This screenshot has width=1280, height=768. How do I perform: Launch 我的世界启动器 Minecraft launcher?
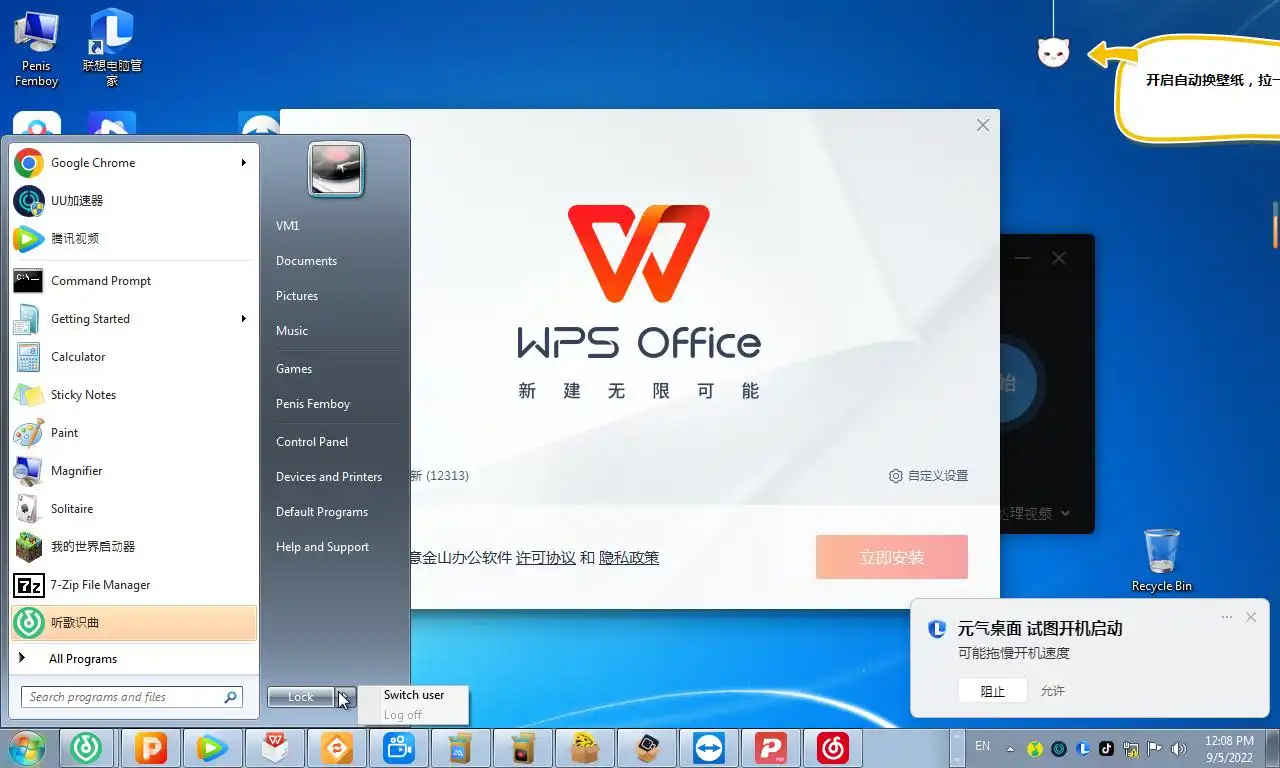coord(134,547)
